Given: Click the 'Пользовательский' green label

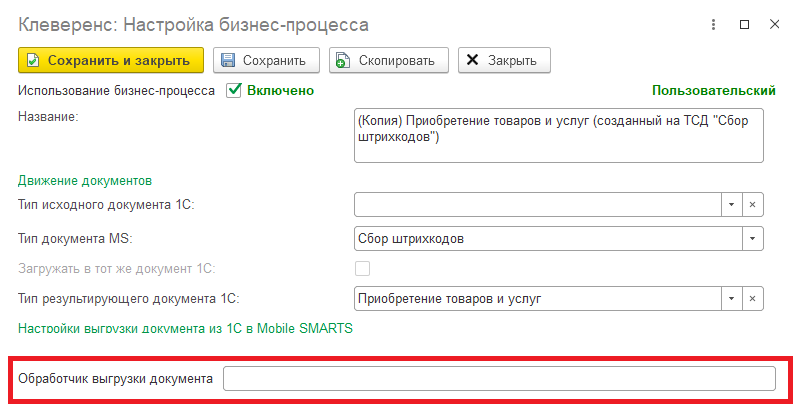Looking at the screenshot, I should coord(714,90).
